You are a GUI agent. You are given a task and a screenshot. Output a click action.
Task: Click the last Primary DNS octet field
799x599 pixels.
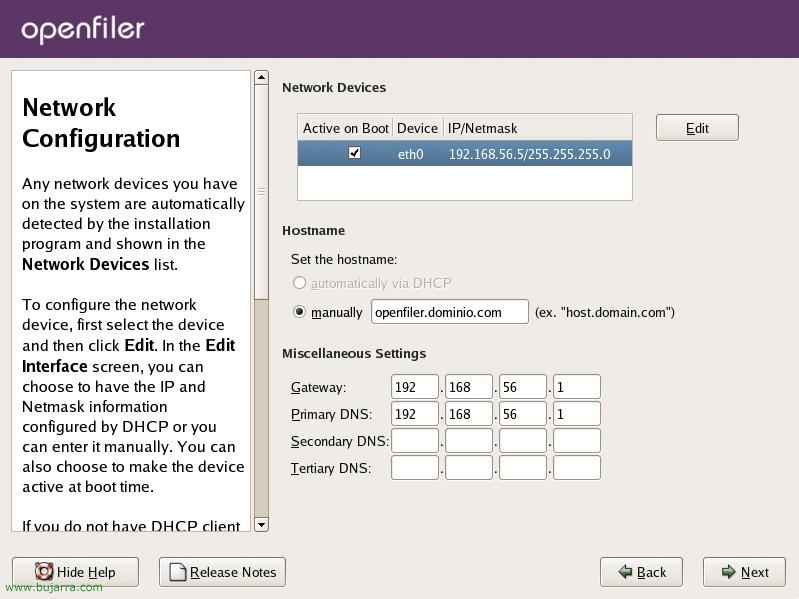coord(576,414)
